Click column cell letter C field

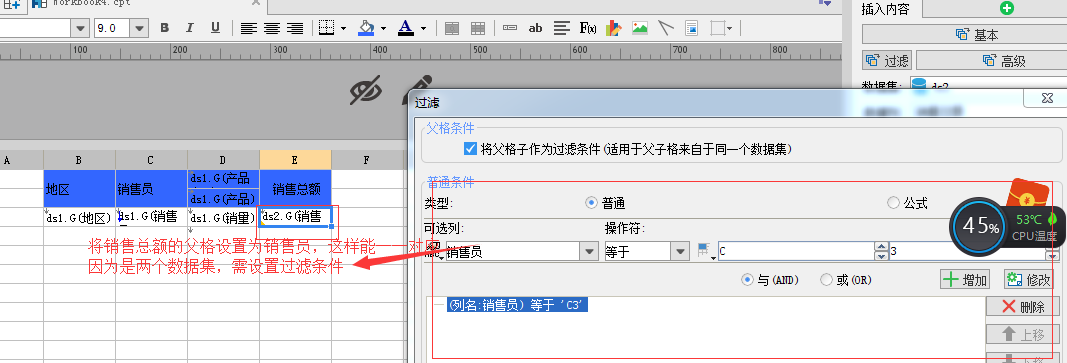click(795, 252)
